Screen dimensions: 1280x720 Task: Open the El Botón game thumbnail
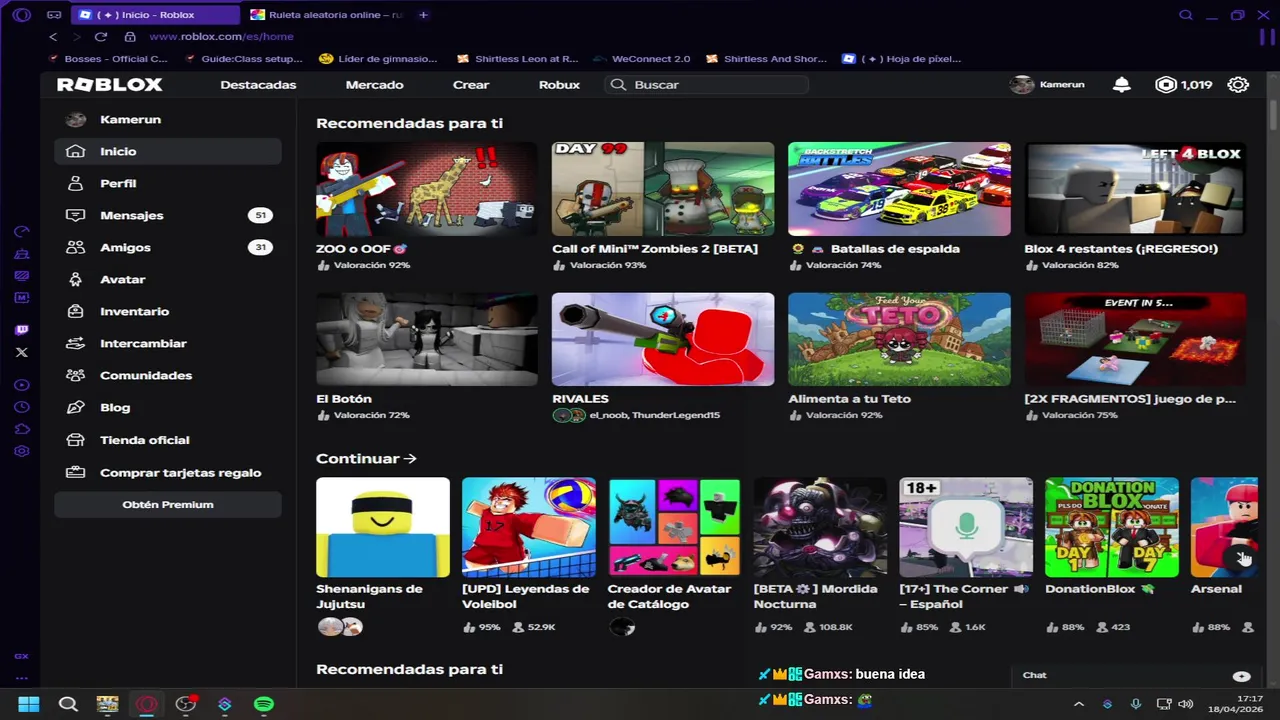427,339
